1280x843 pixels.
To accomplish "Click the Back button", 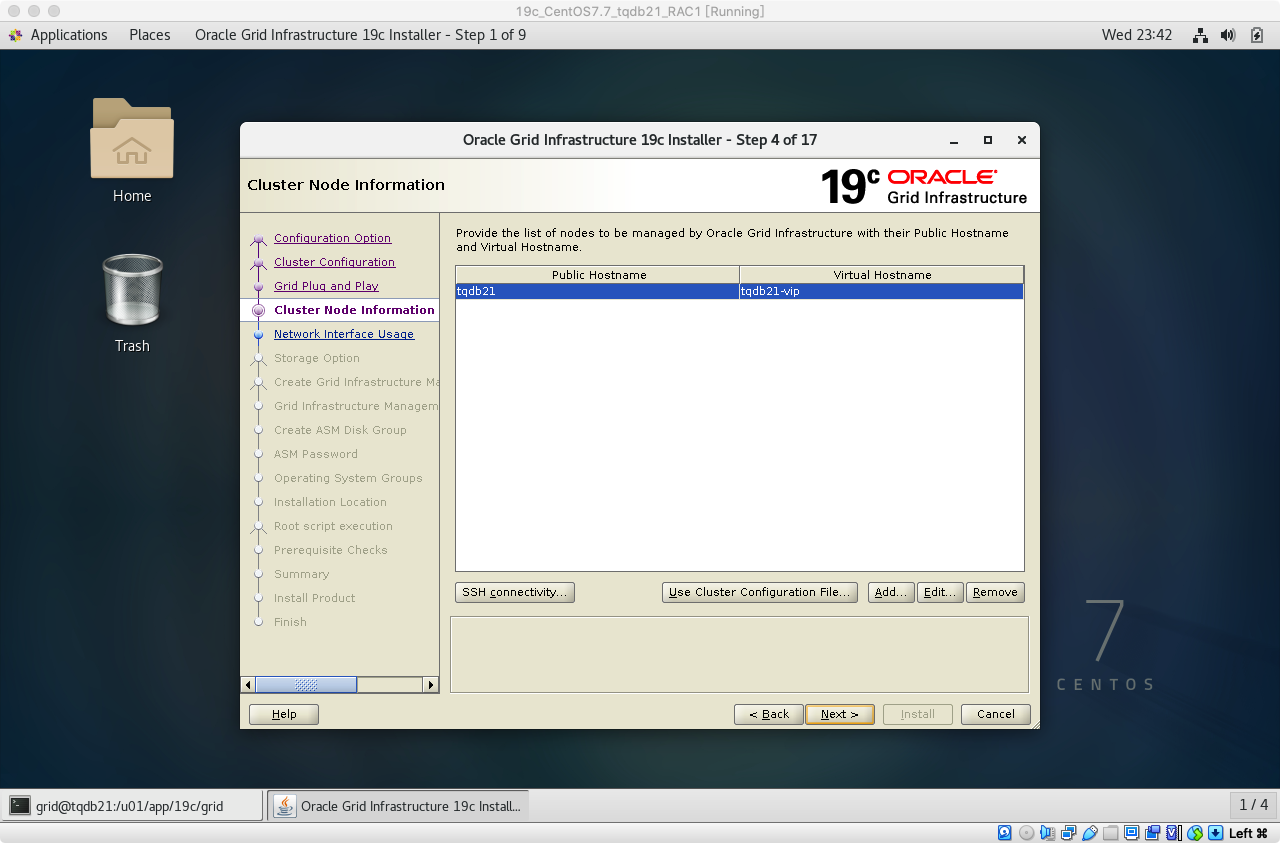I will point(769,714).
